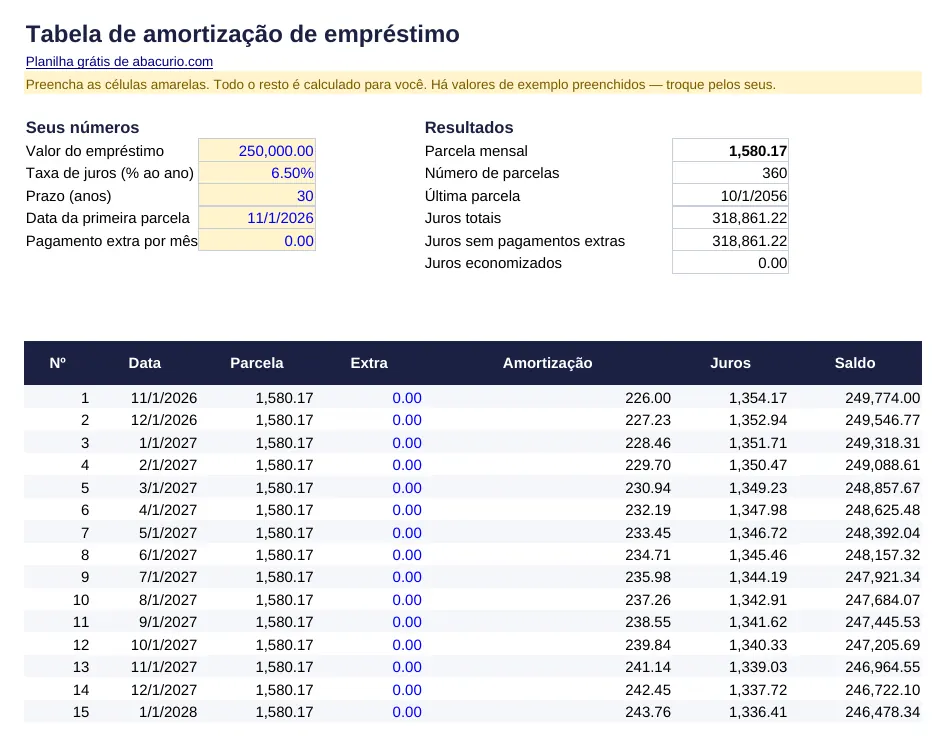Select the balance 249,546.77
Screen dimensions: 946x746
[x=882, y=420]
